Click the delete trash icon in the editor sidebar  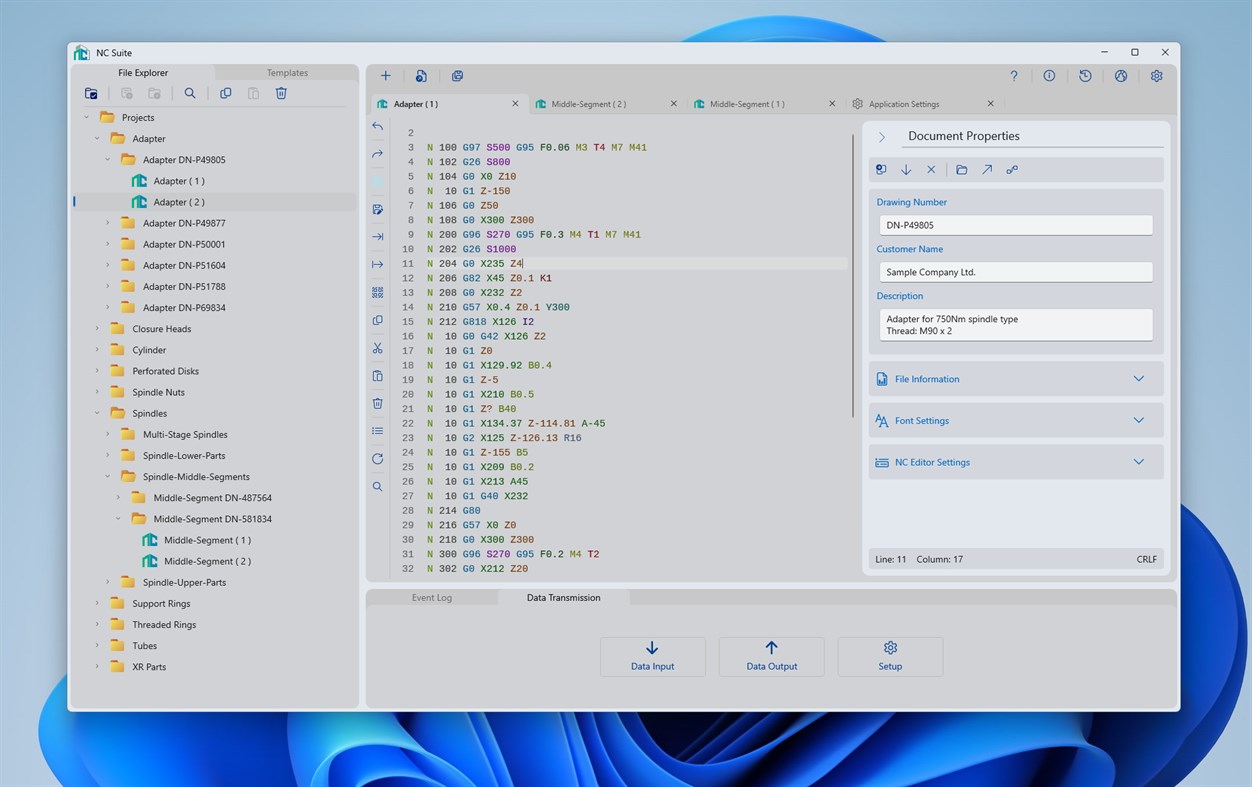pos(377,403)
